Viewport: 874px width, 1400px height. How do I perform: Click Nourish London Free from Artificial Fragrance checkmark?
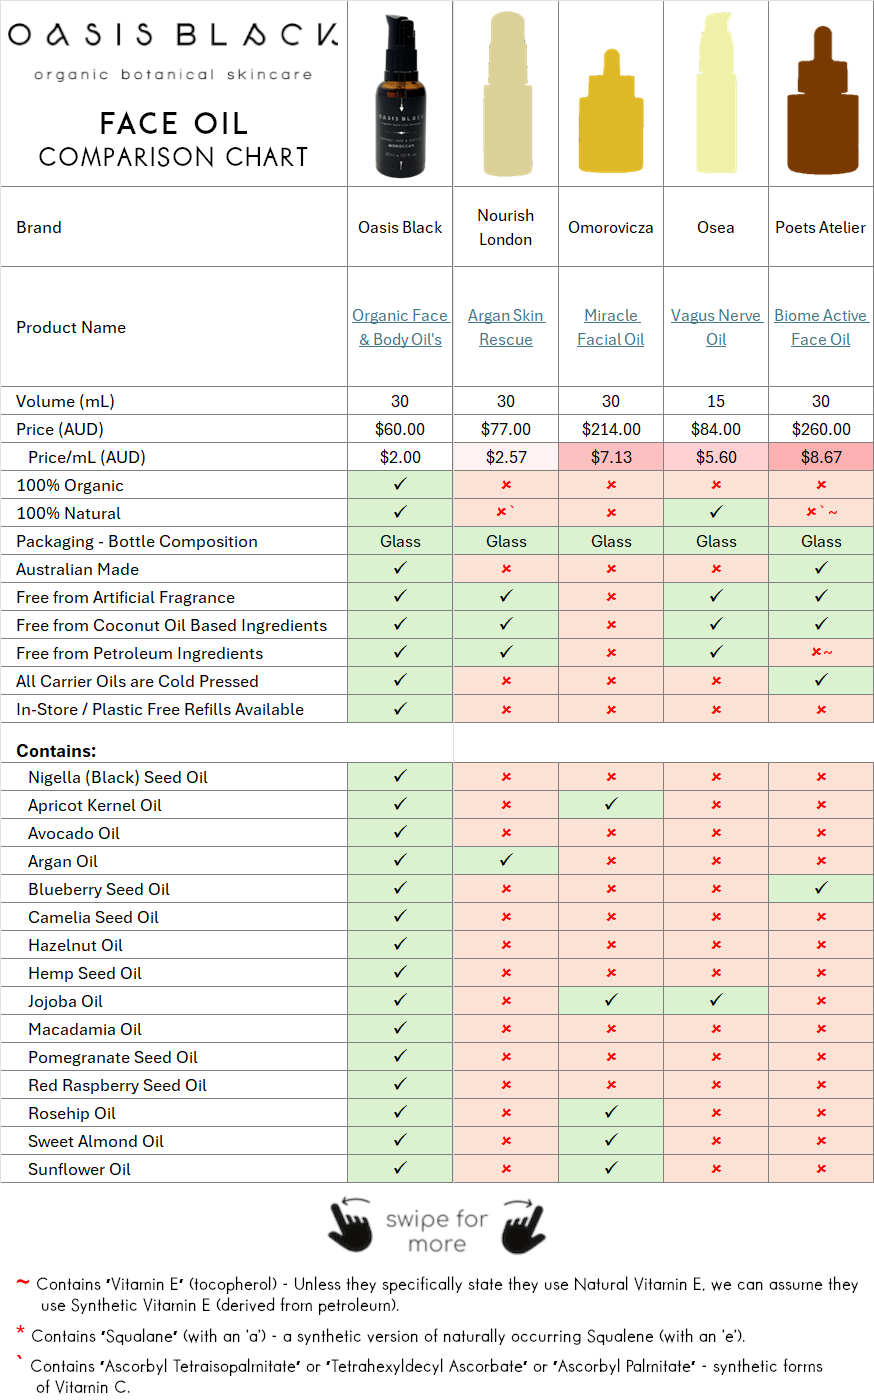pyautogui.click(x=506, y=596)
